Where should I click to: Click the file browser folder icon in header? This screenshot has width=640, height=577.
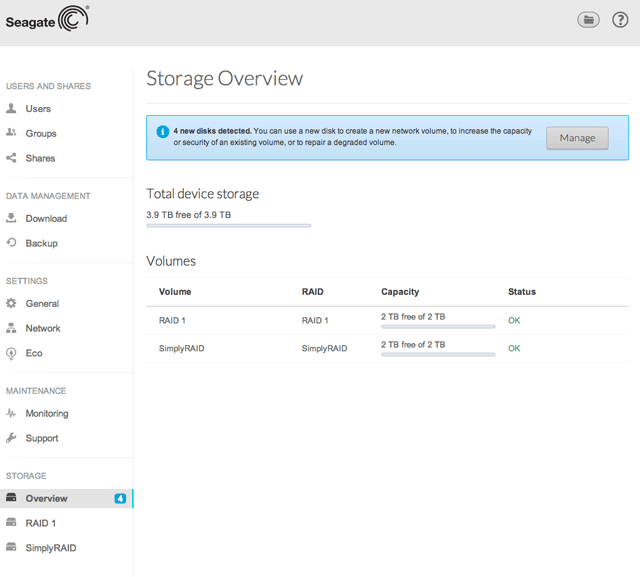click(x=588, y=20)
